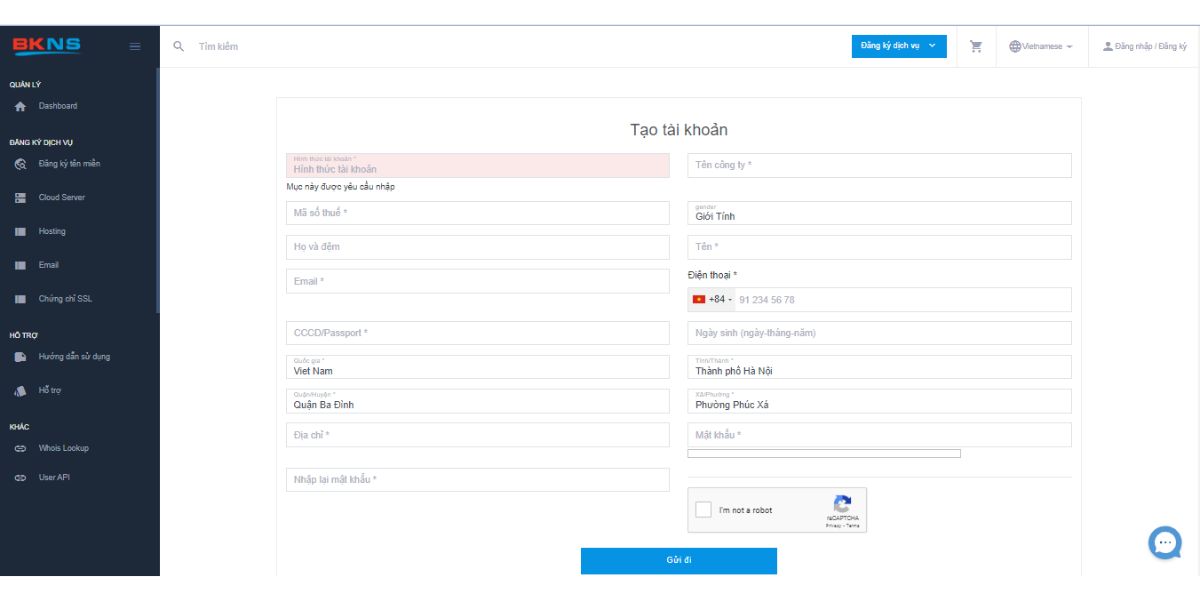The width and height of the screenshot is (1200, 600).
Task: Click the Chứng chỉ SSL icon
Action: pos(20,299)
